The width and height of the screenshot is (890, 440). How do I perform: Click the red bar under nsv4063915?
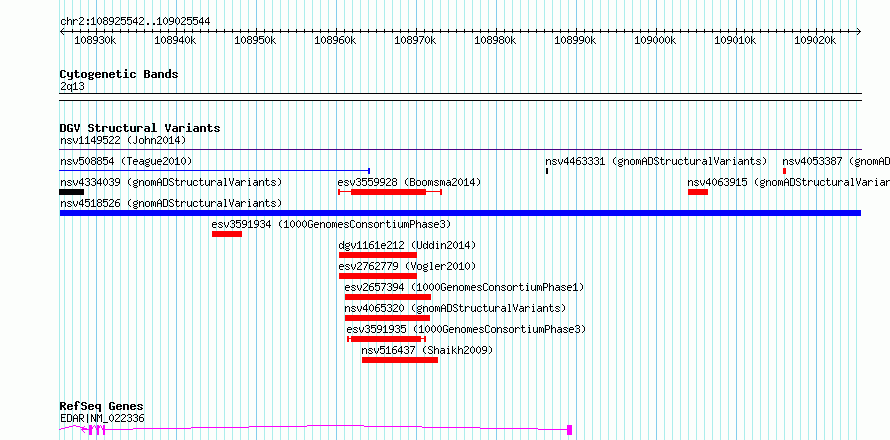click(x=698, y=192)
